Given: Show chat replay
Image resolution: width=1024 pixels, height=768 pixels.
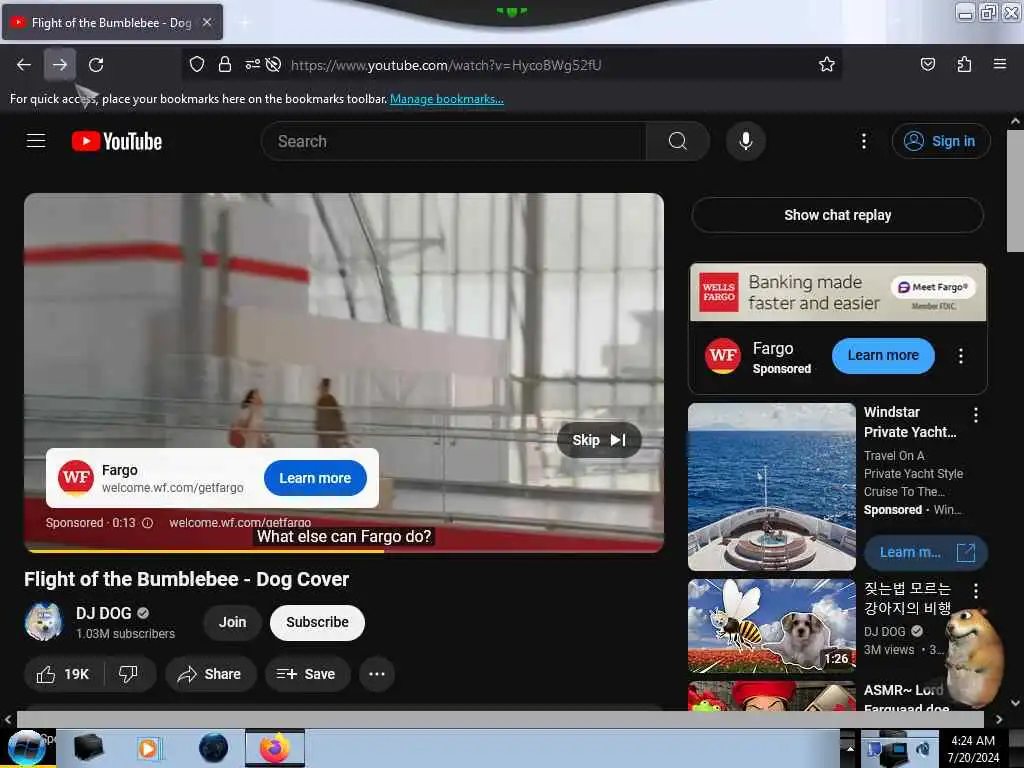Looking at the screenshot, I should 837,215.
